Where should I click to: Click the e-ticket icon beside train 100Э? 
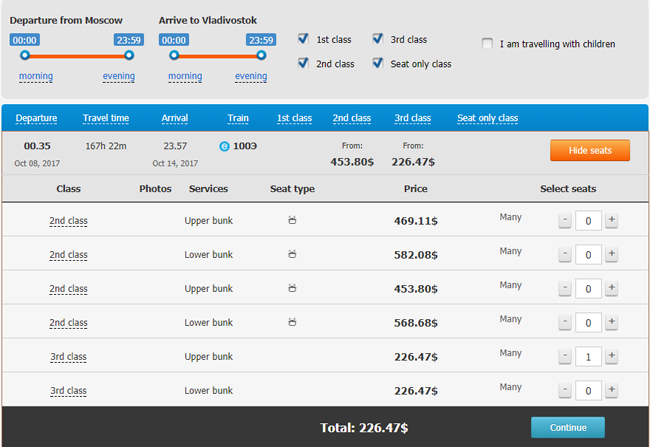pos(225,146)
